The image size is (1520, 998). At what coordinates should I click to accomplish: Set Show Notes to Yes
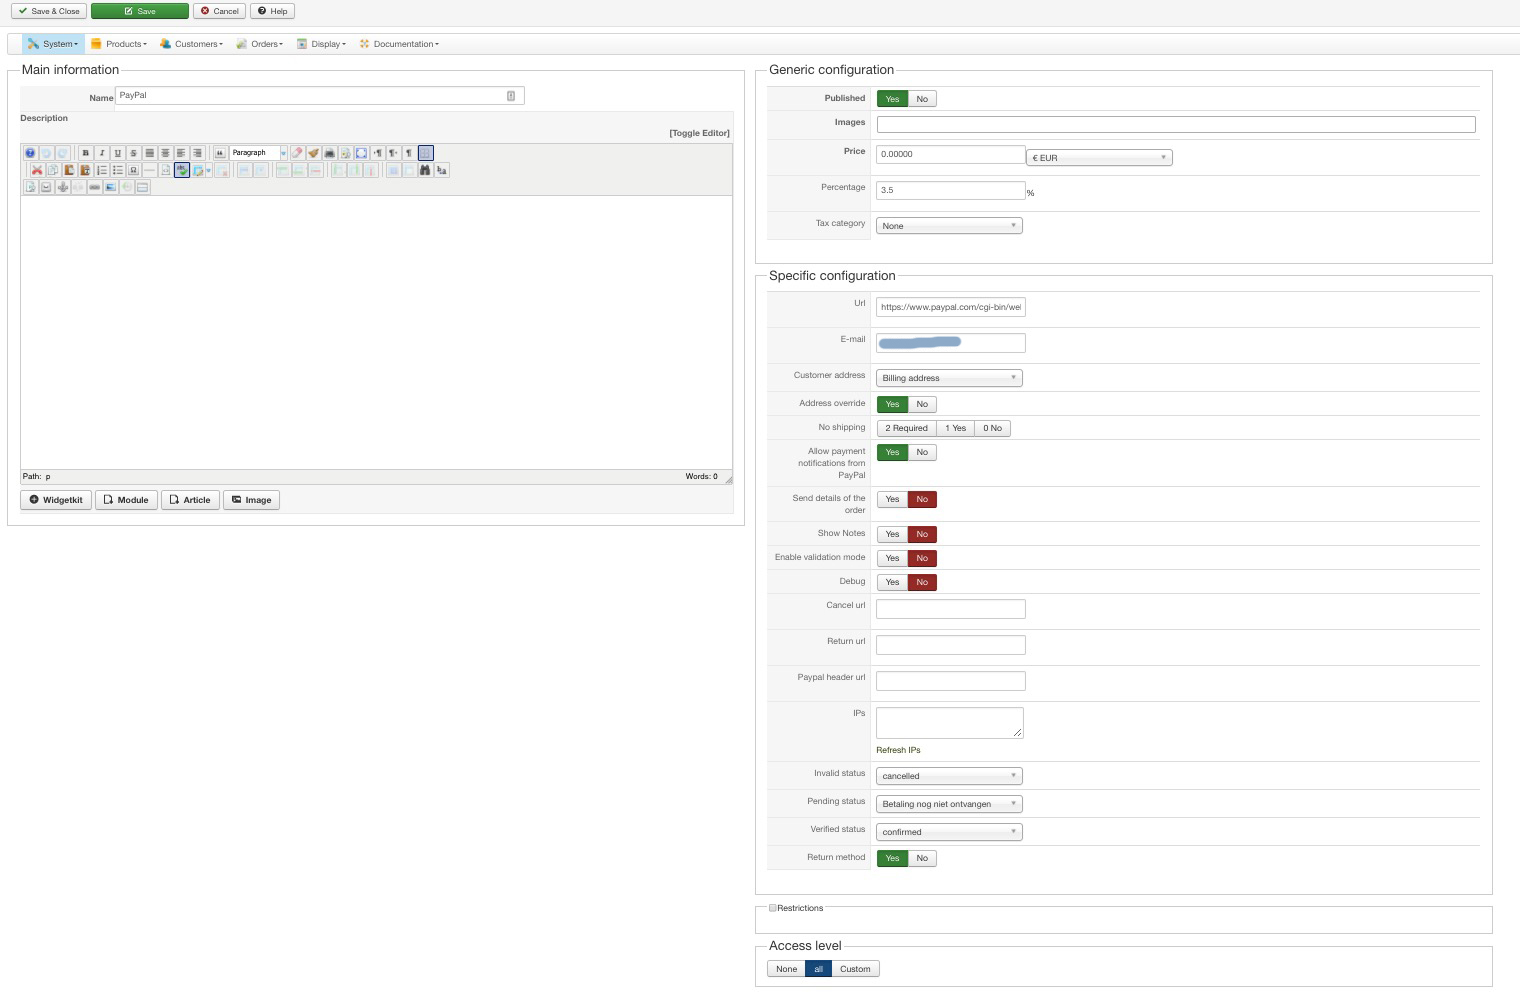coord(892,534)
